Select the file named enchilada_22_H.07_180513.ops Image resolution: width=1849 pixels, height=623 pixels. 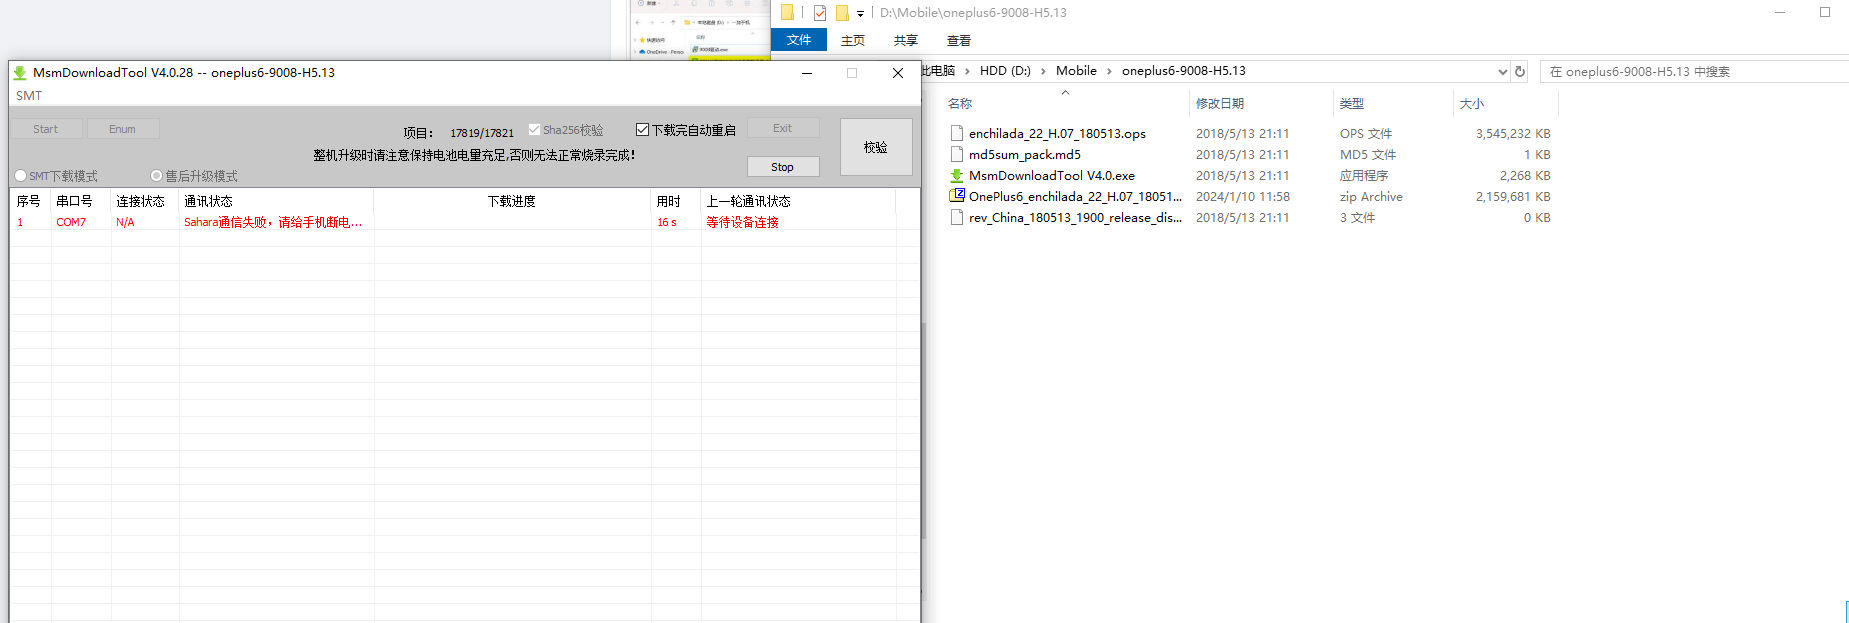coord(1057,133)
